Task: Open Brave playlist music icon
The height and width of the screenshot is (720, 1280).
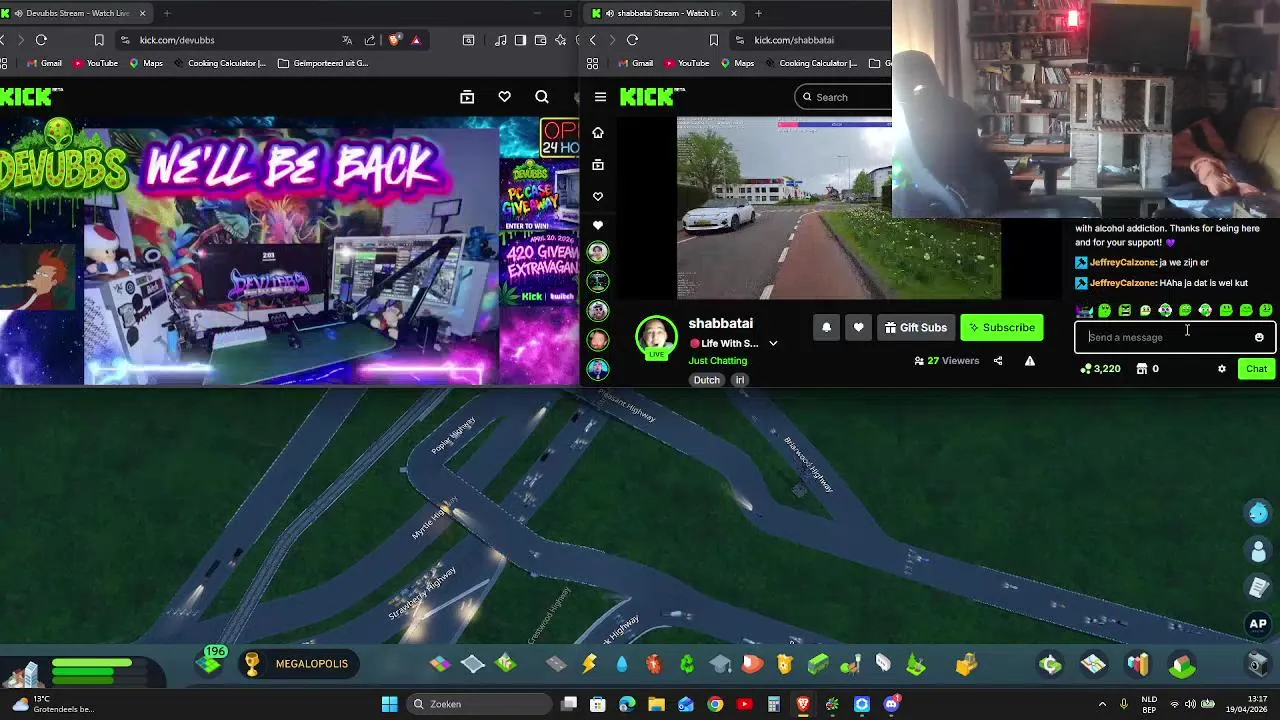Action: pyautogui.click(x=500, y=40)
